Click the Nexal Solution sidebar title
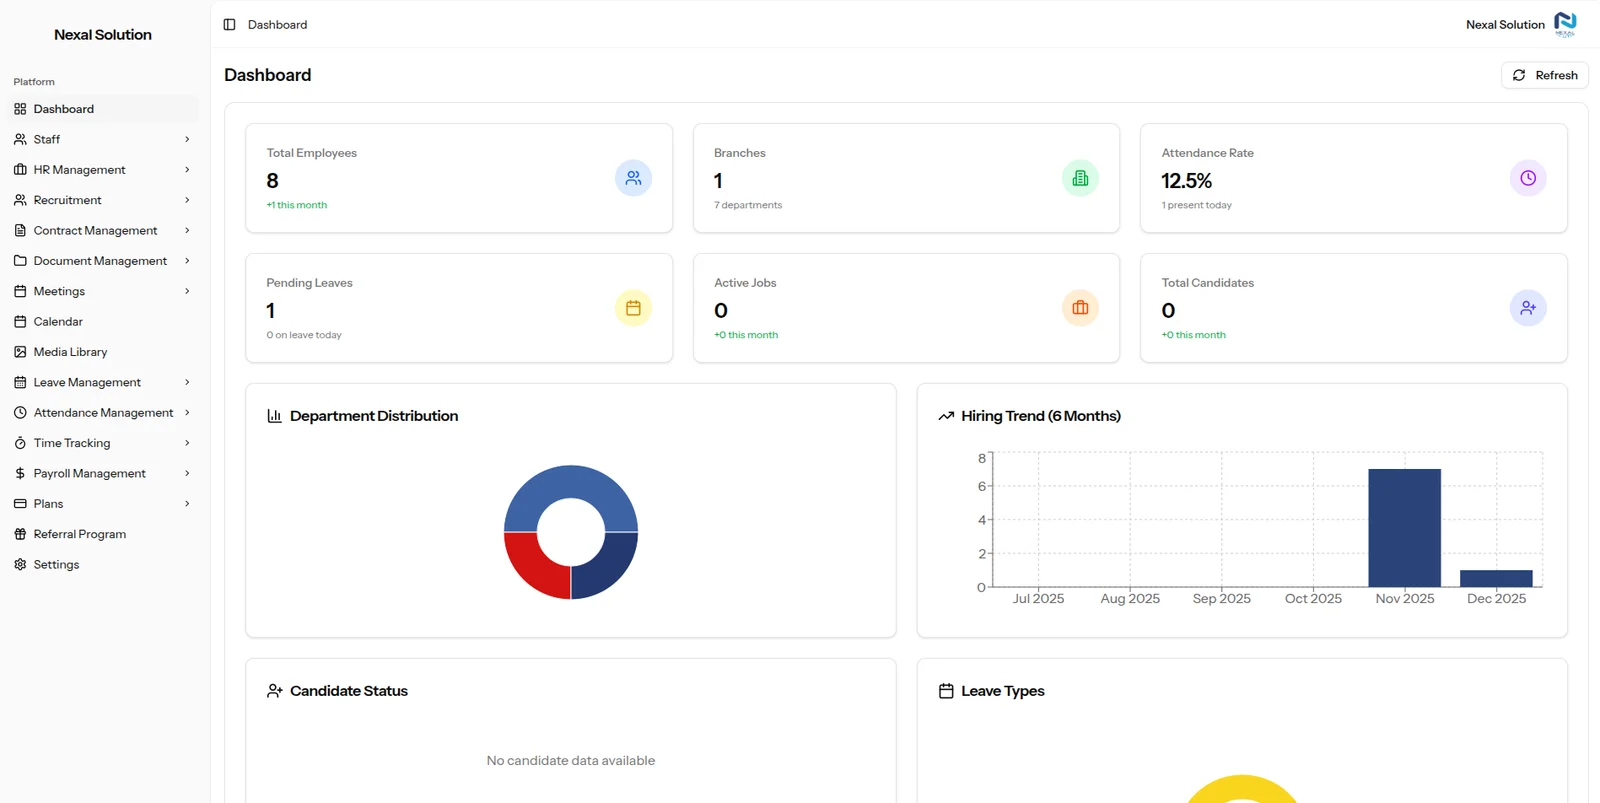This screenshot has height=803, width=1600. point(103,35)
